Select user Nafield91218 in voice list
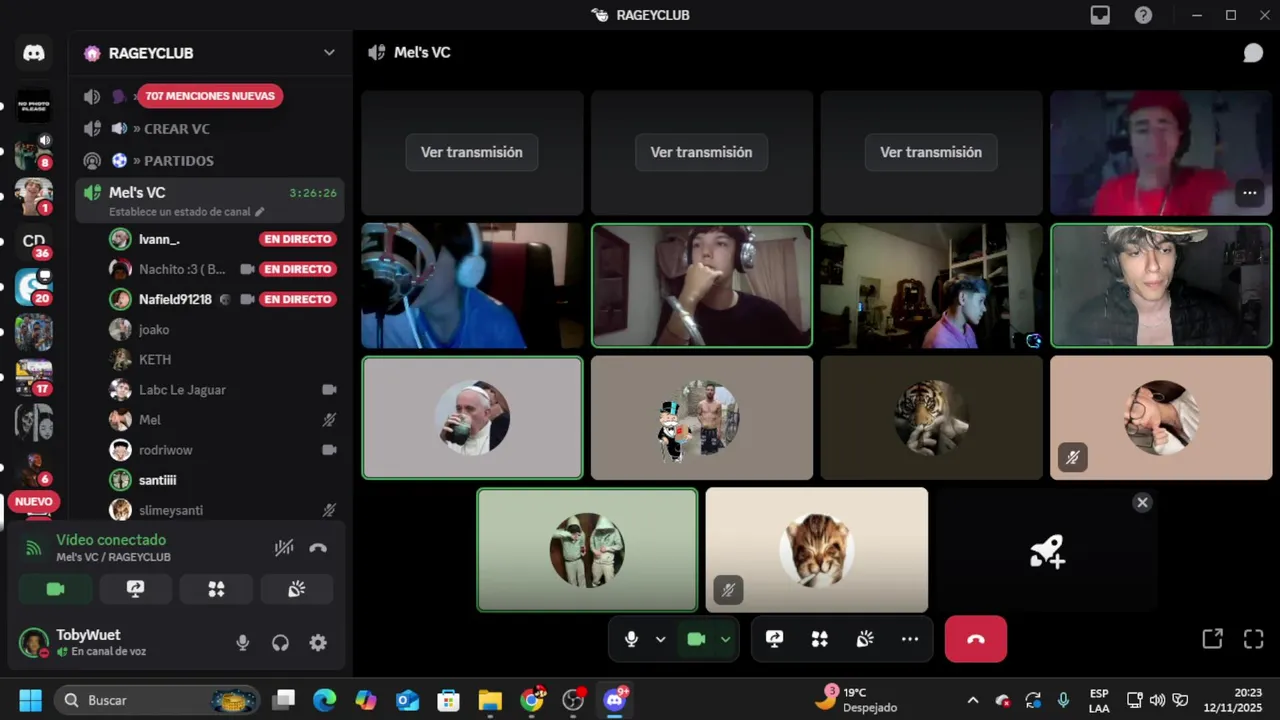 coord(222,299)
